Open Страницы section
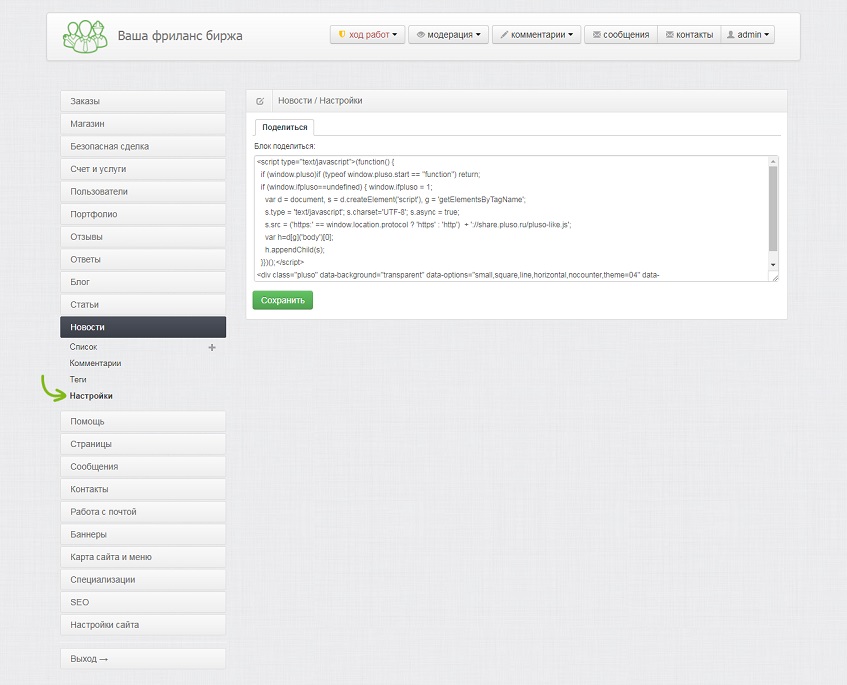The width and height of the screenshot is (847, 685). pyautogui.click(x=143, y=444)
